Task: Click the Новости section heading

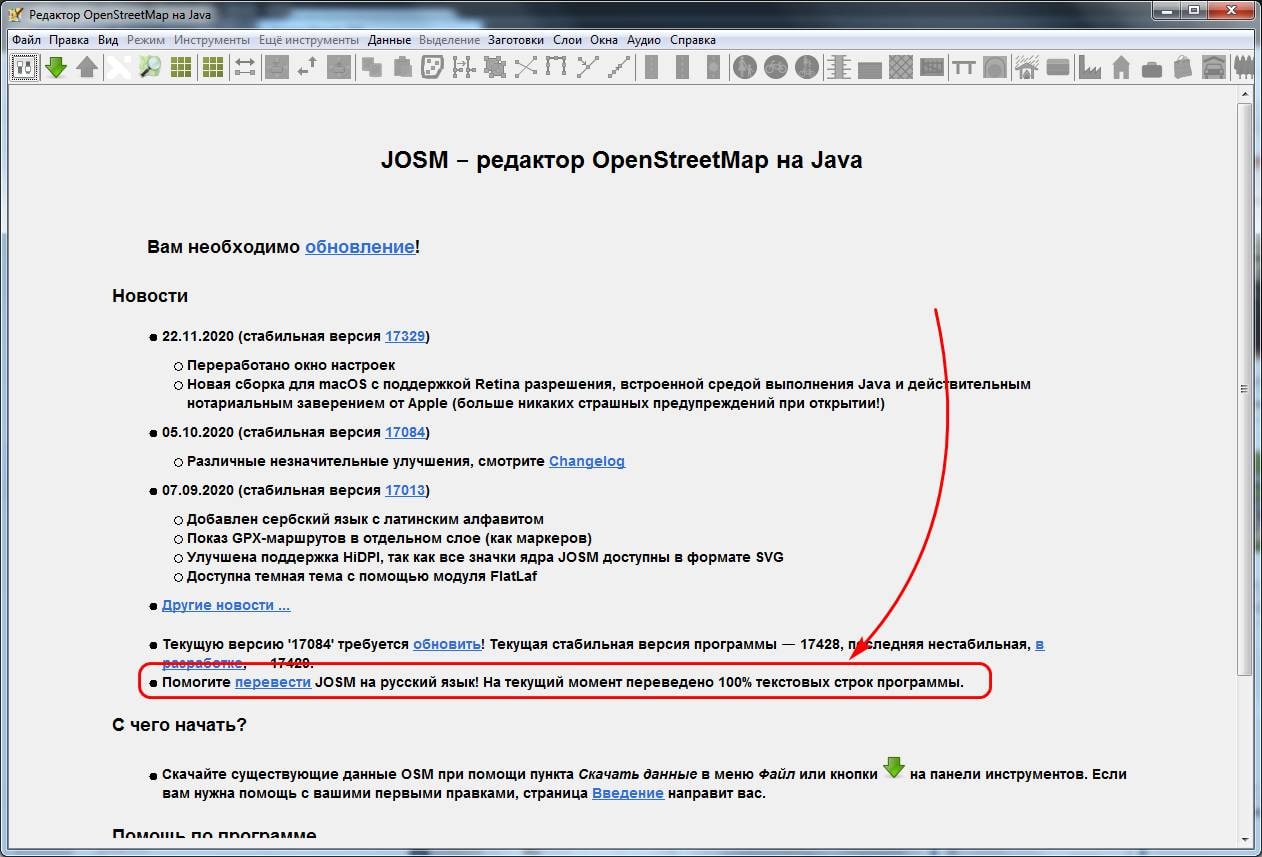Action: 150,296
